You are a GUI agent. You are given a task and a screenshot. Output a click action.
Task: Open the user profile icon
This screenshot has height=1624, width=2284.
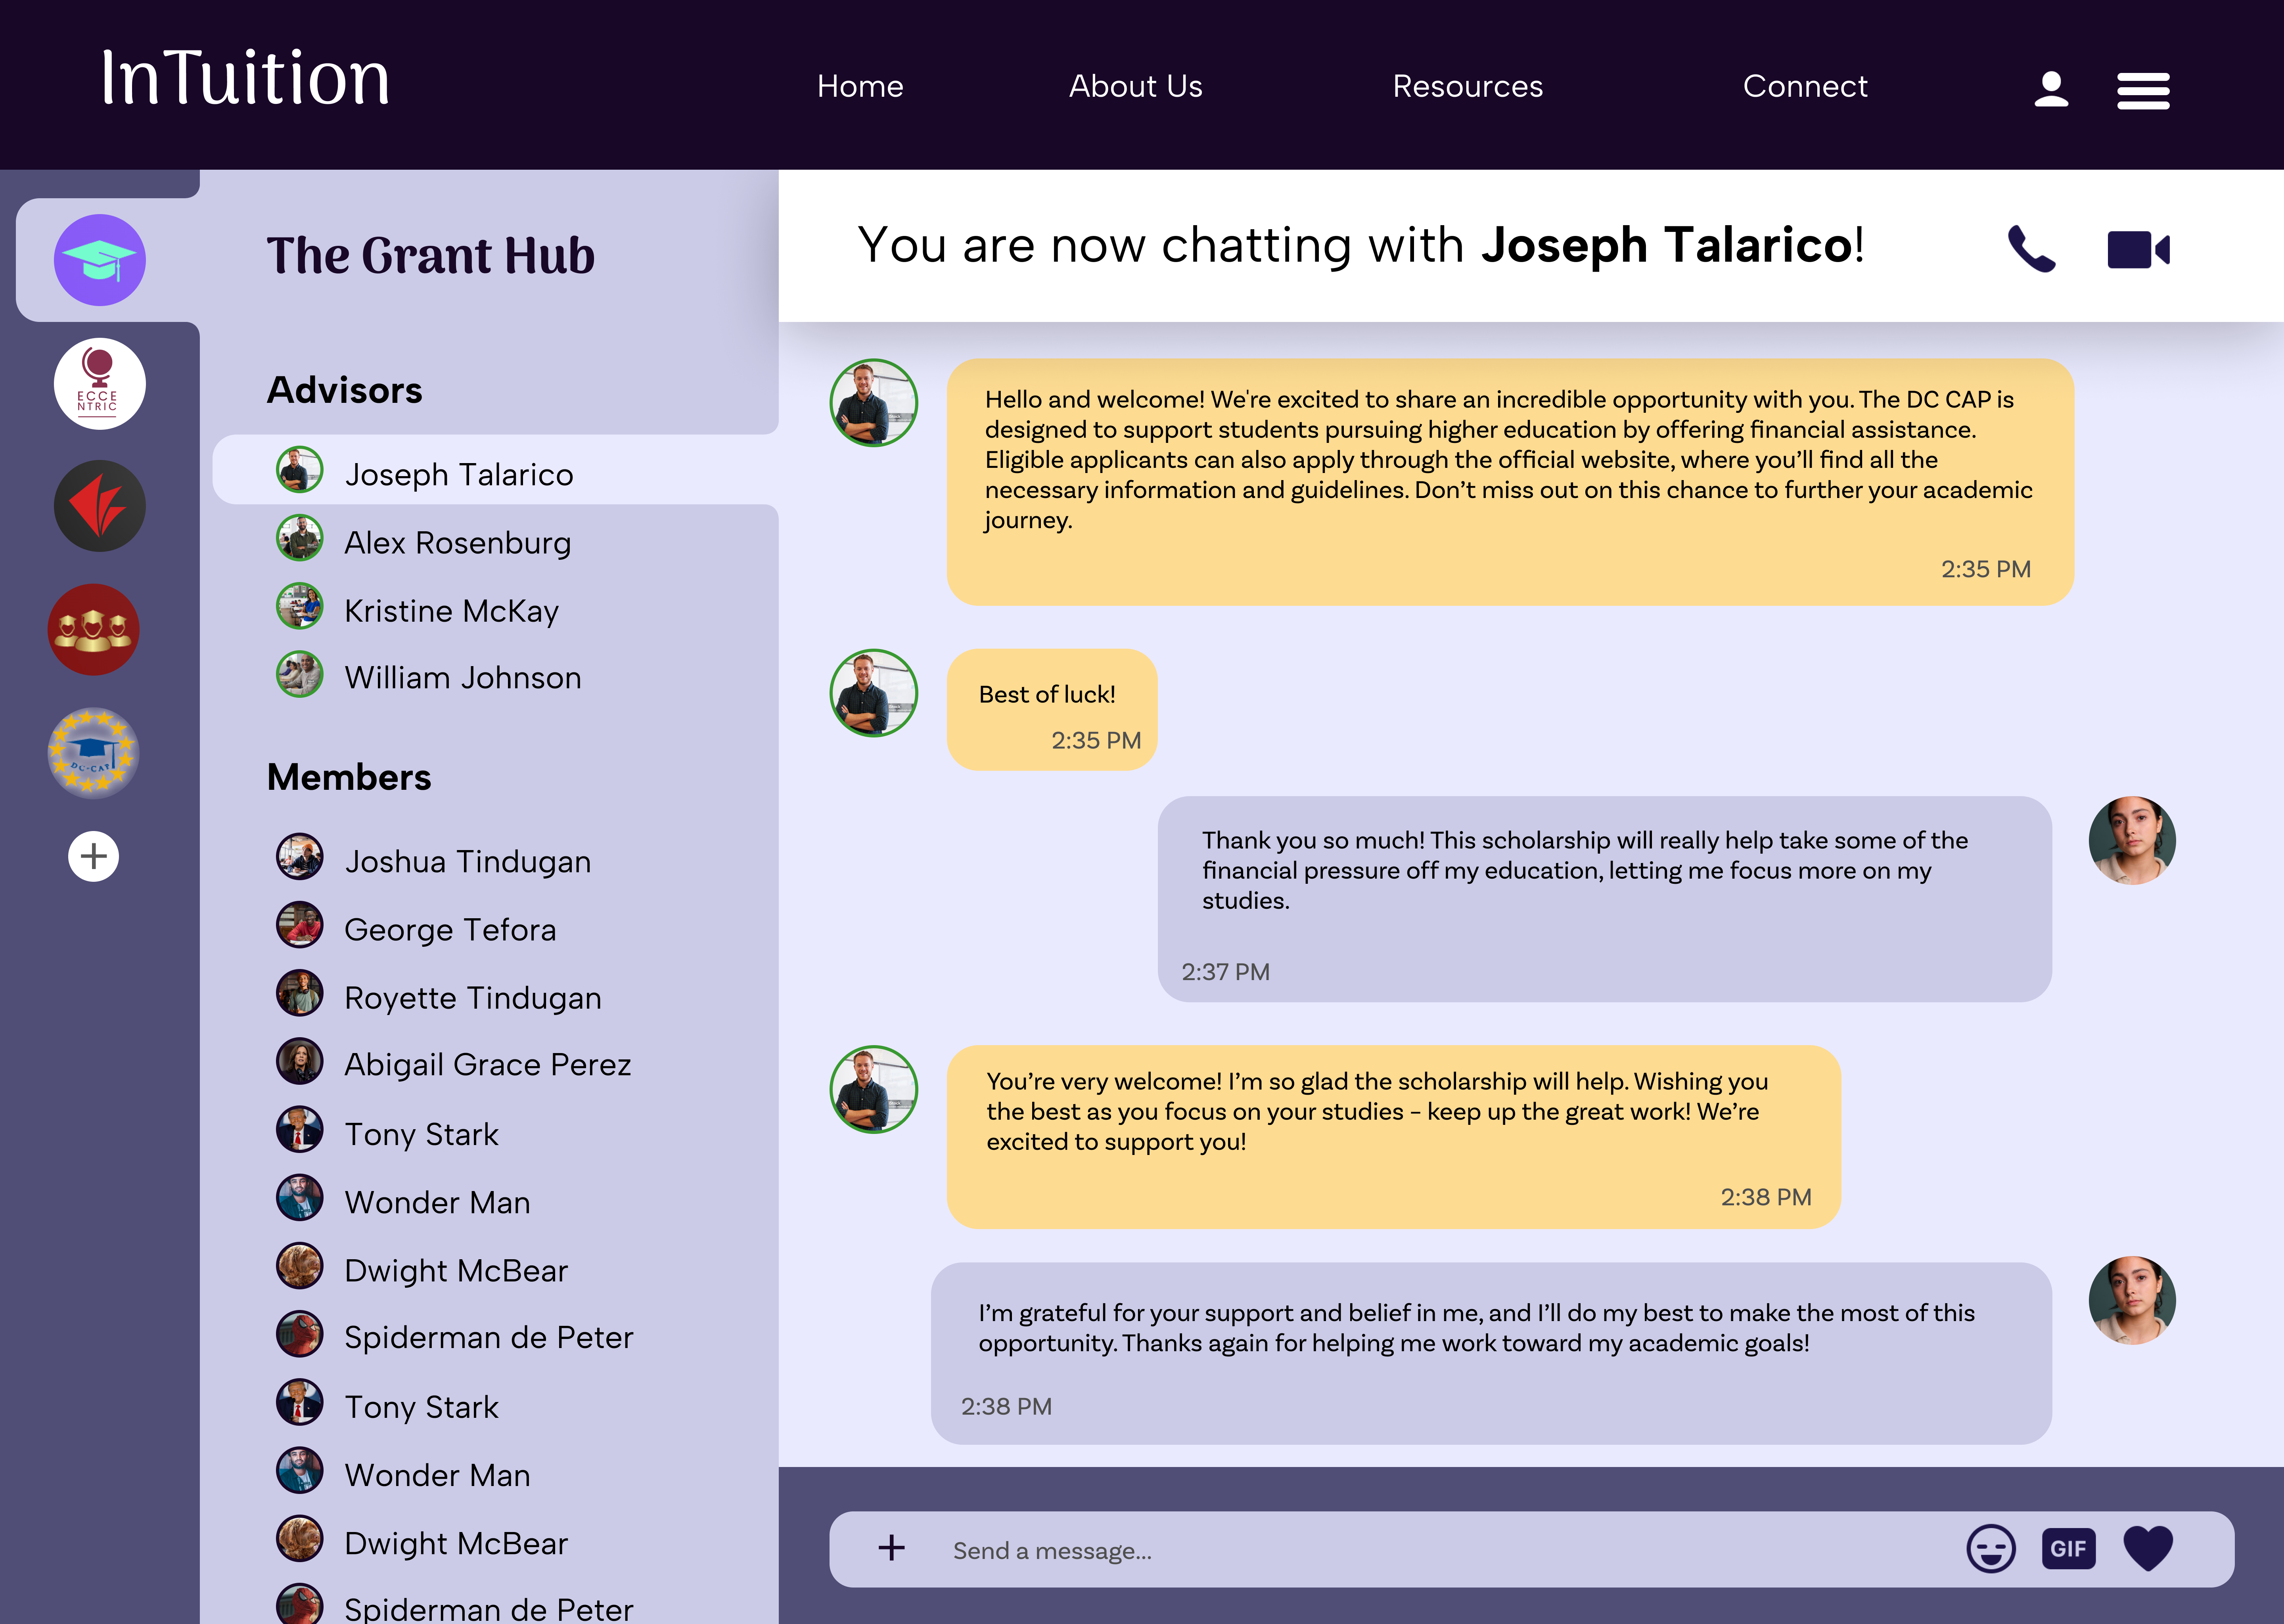[x=2051, y=89]
